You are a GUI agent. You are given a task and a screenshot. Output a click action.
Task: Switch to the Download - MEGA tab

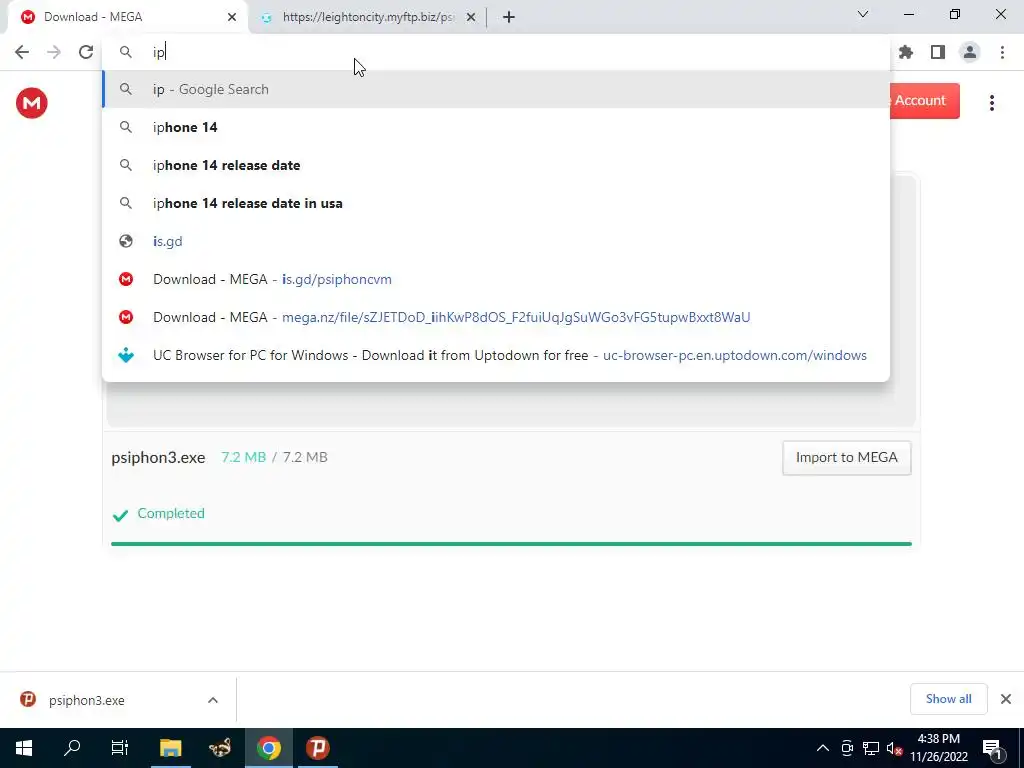click(128, 17)
